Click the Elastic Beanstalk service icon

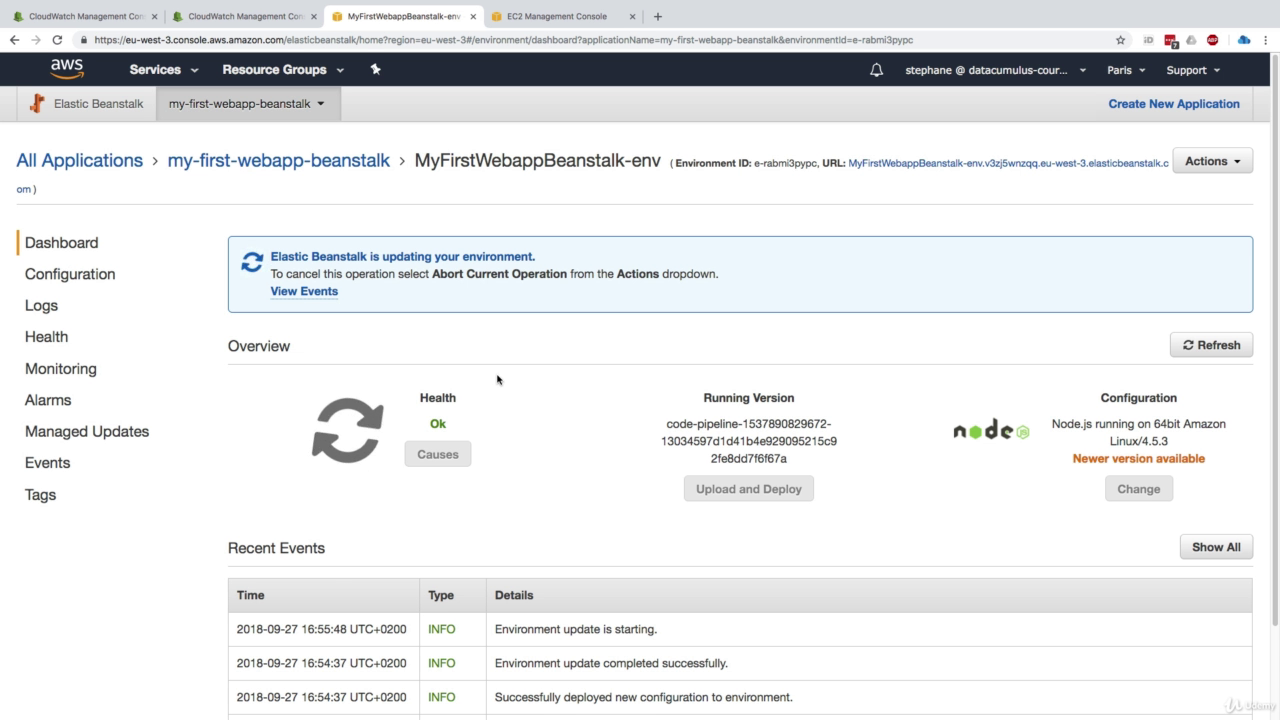[x=37, y=103]
